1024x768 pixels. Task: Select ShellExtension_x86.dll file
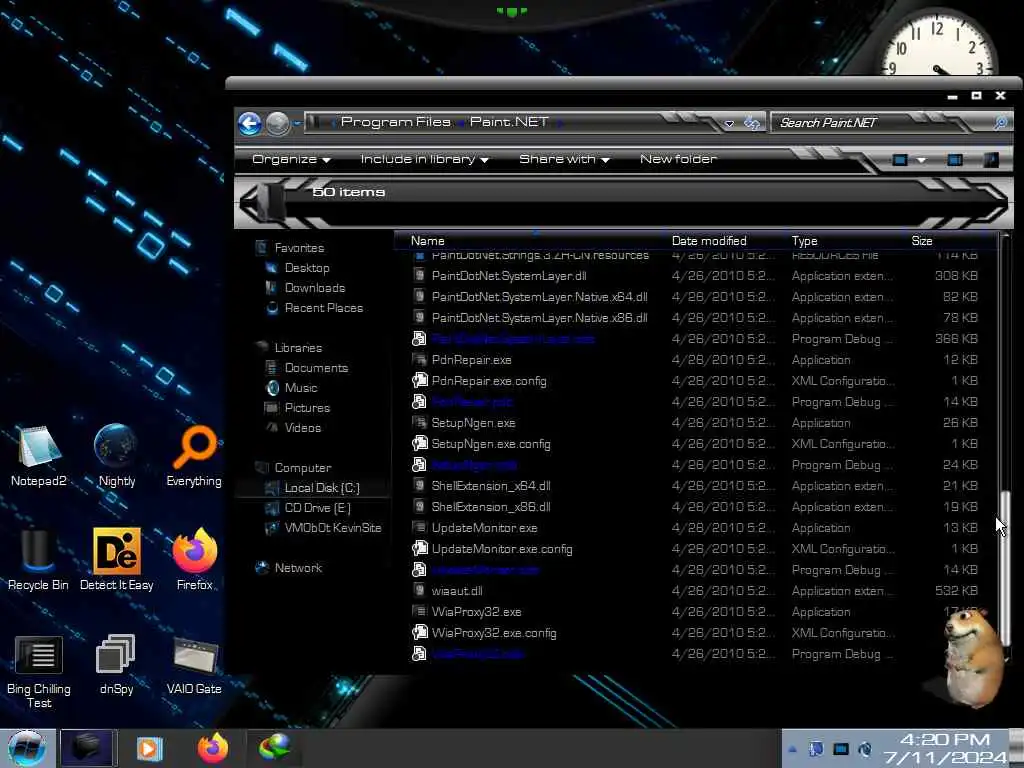pyautogui.click(x=490, y=507)
